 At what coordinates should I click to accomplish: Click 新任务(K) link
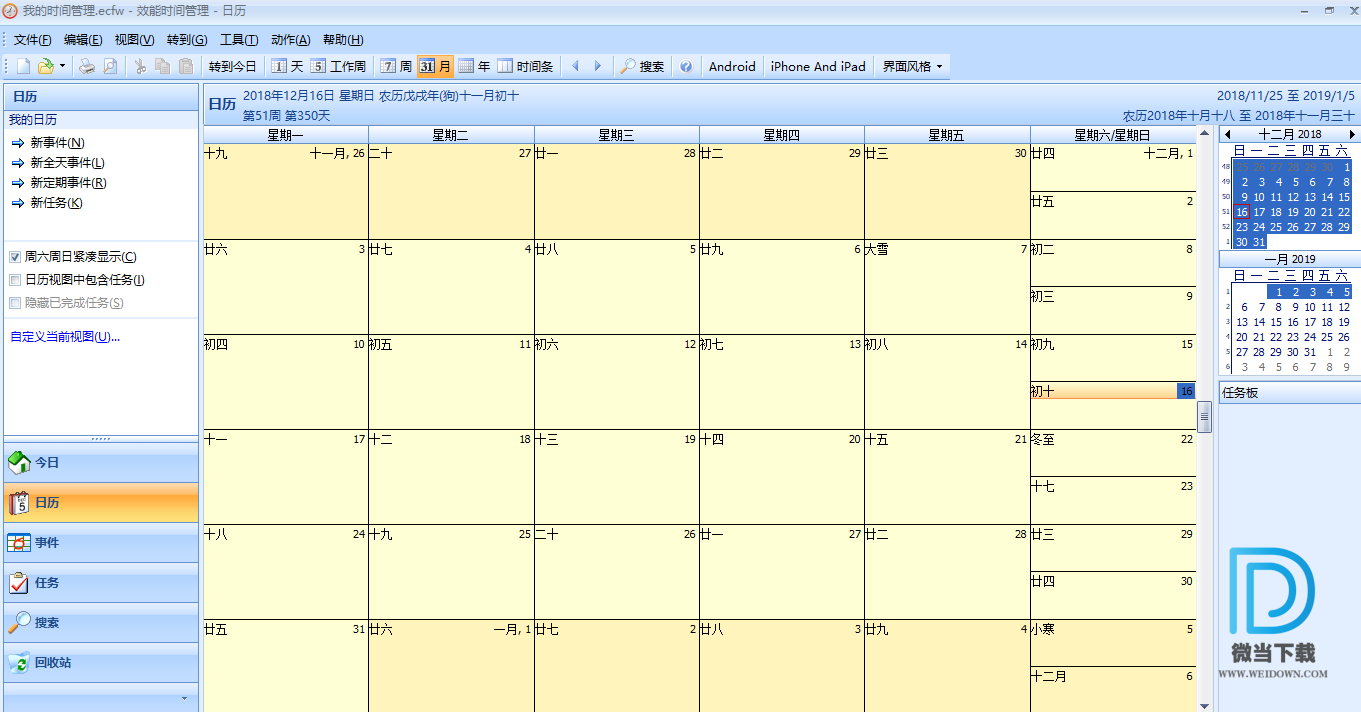click(x=56, y=203)
